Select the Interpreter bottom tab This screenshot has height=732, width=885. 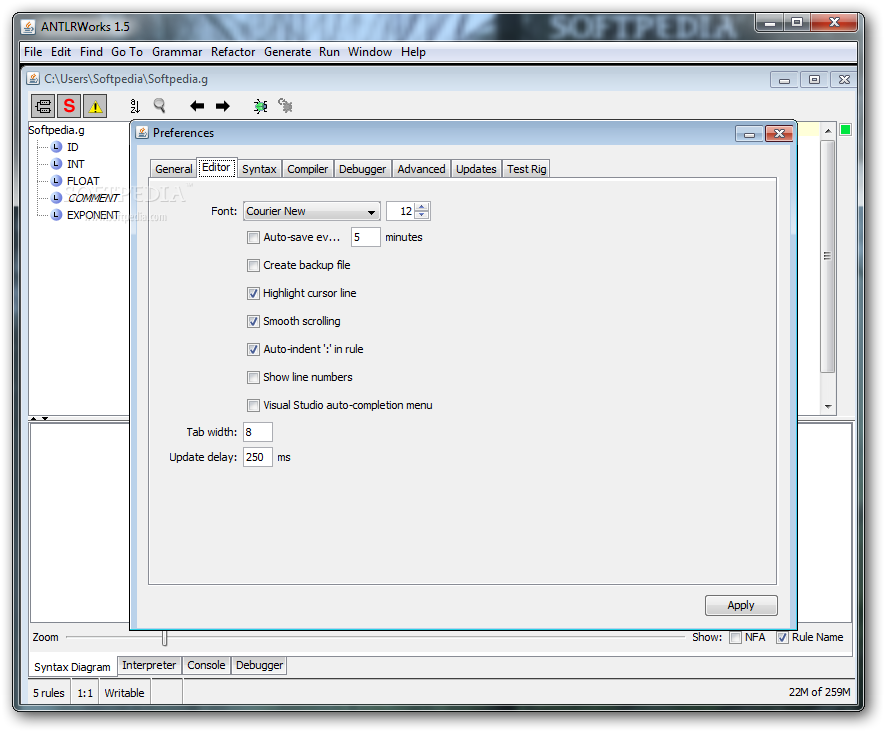[149, 665]
